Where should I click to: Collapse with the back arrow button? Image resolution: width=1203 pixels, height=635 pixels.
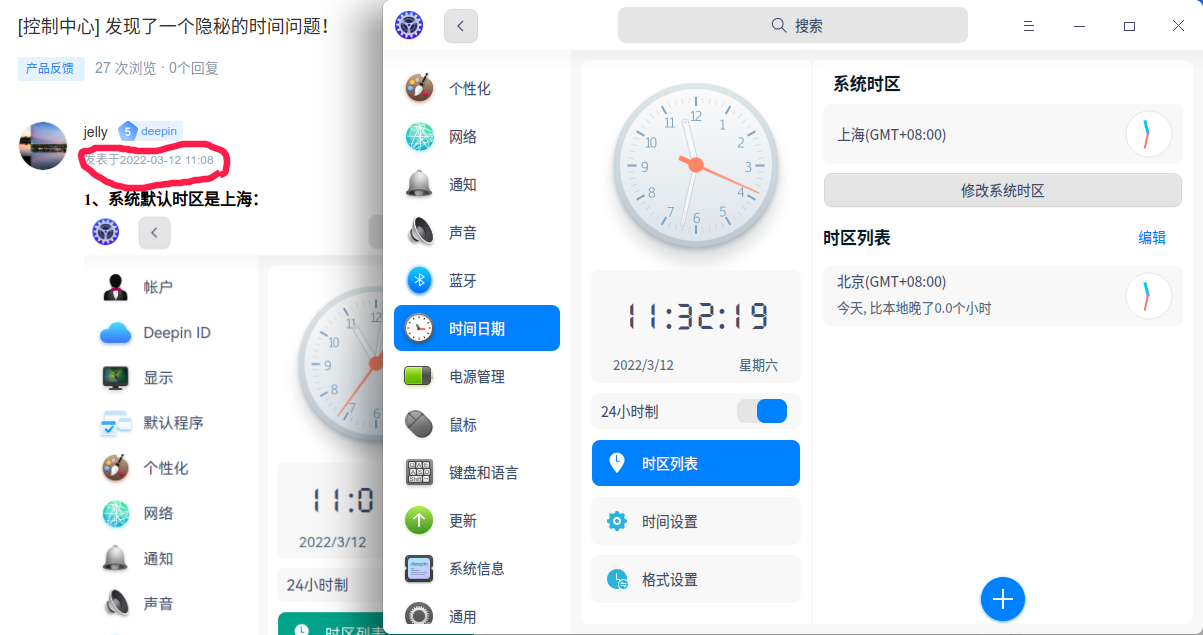tap(460, 25)
